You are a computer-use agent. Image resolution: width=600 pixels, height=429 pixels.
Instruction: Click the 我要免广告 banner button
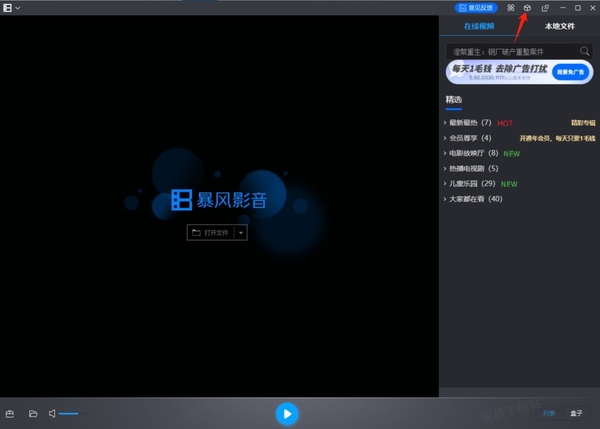click(568, 71)
